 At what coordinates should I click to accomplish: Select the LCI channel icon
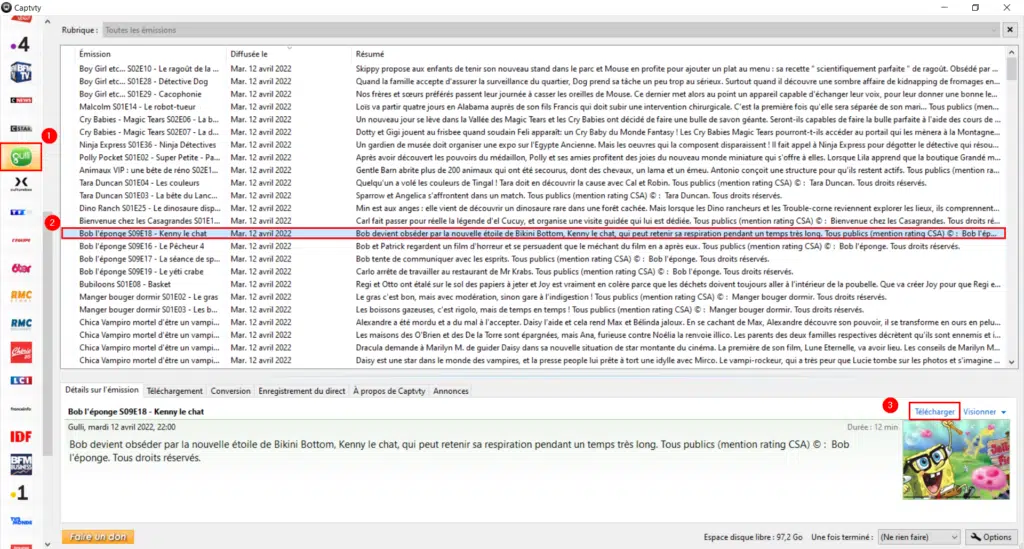pyautogui.click(x=21, y=381)
